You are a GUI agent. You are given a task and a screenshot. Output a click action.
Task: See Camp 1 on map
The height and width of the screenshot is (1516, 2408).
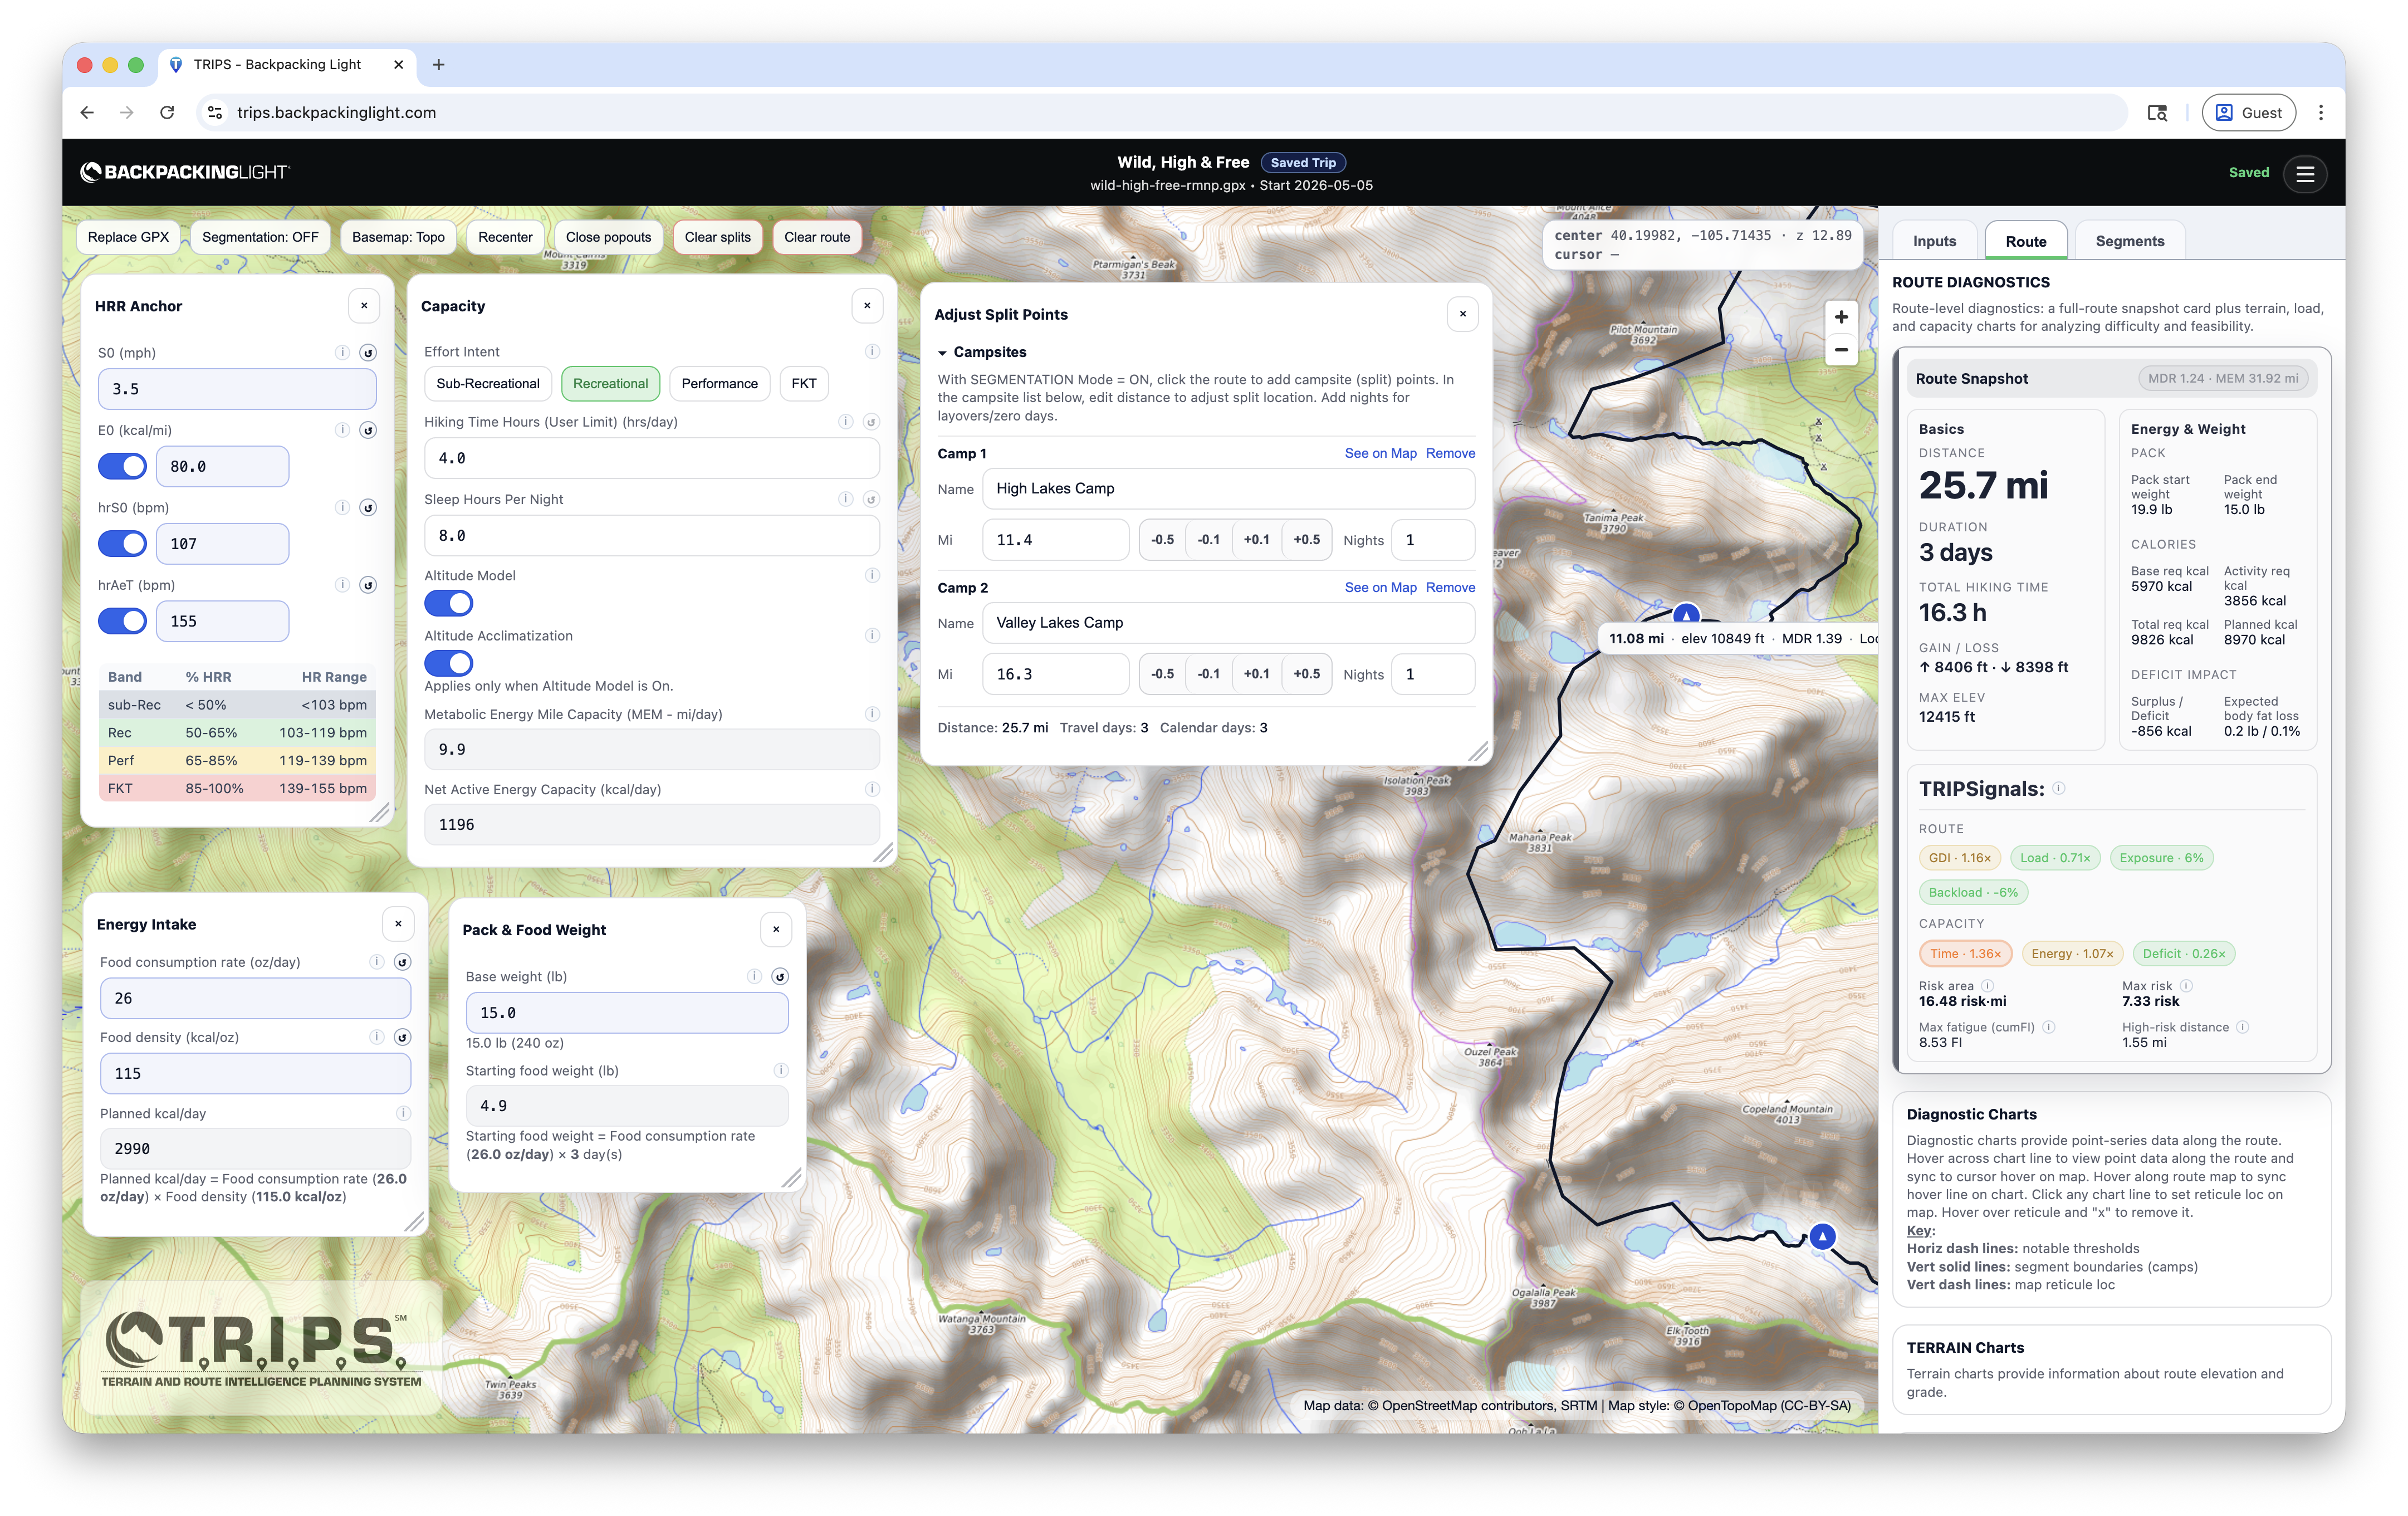pos(1380,453)
